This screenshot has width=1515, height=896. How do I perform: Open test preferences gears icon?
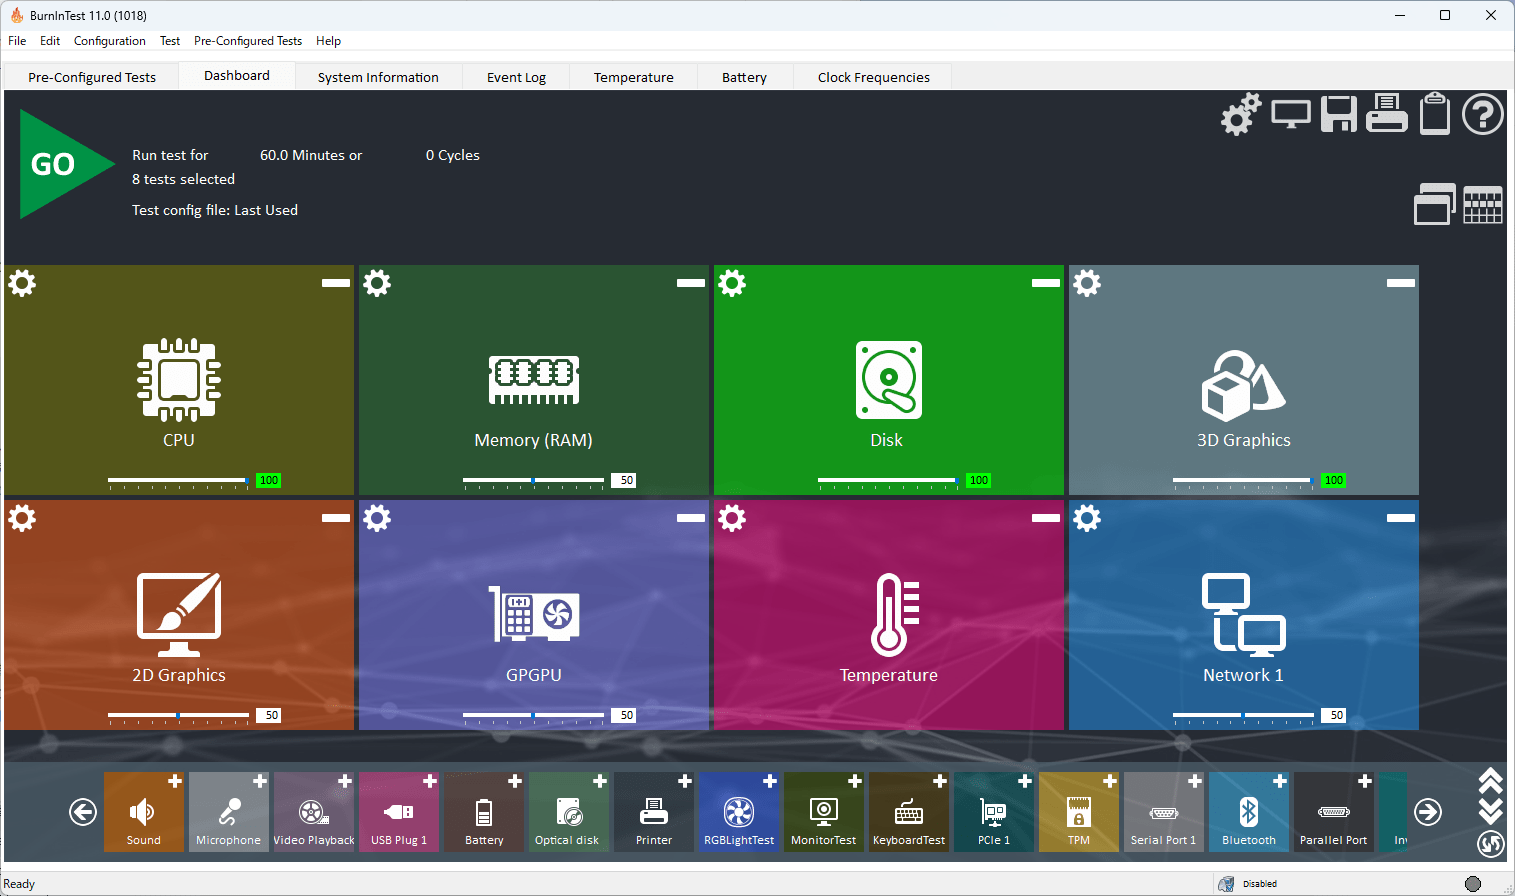coord(1240,114)
